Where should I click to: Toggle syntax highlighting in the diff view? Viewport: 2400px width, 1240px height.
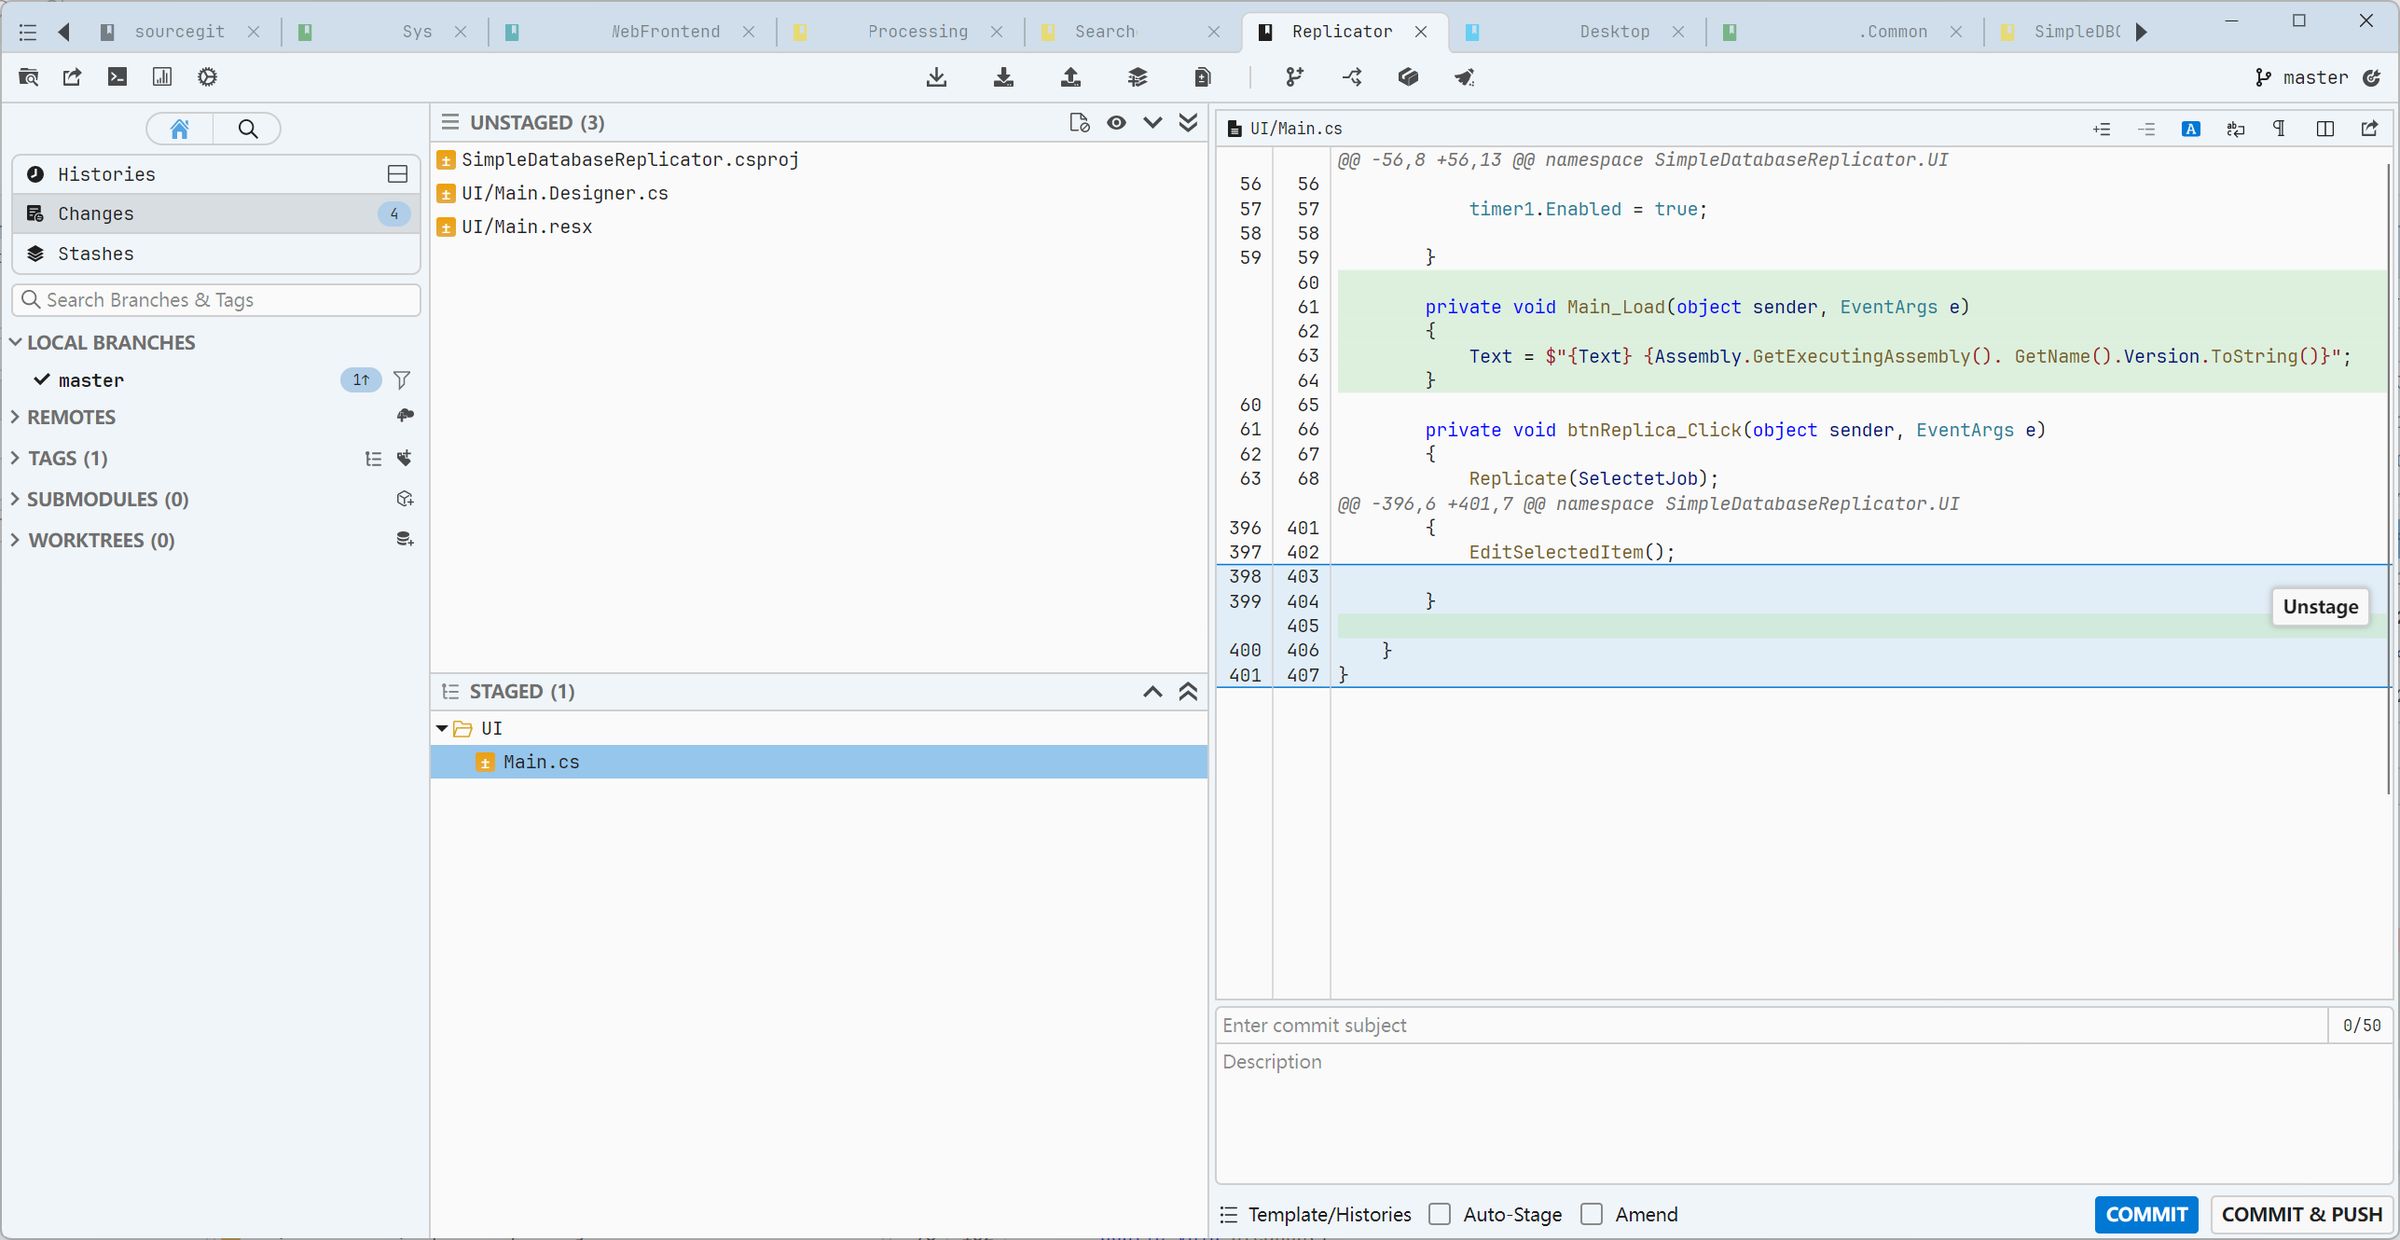[x=2191, y=128]
